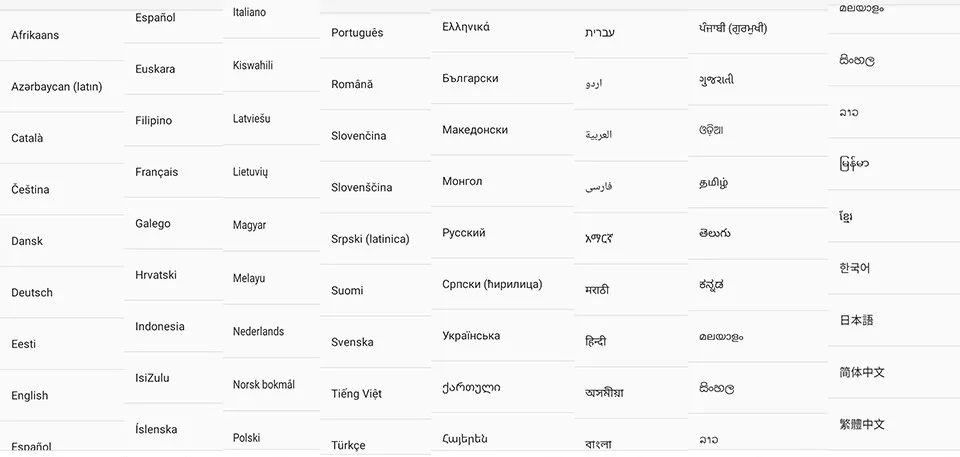This screenshot has height=457, width=960.
Task: Choose Tiếng Việt from the list
Action: tap(375, 393)
